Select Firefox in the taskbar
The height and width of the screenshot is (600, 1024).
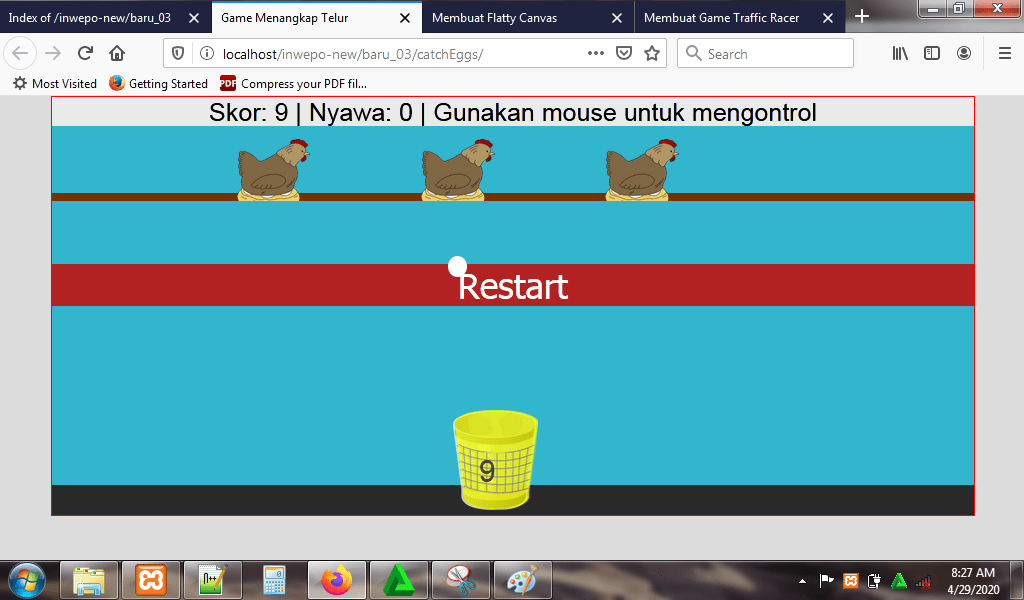337,580
